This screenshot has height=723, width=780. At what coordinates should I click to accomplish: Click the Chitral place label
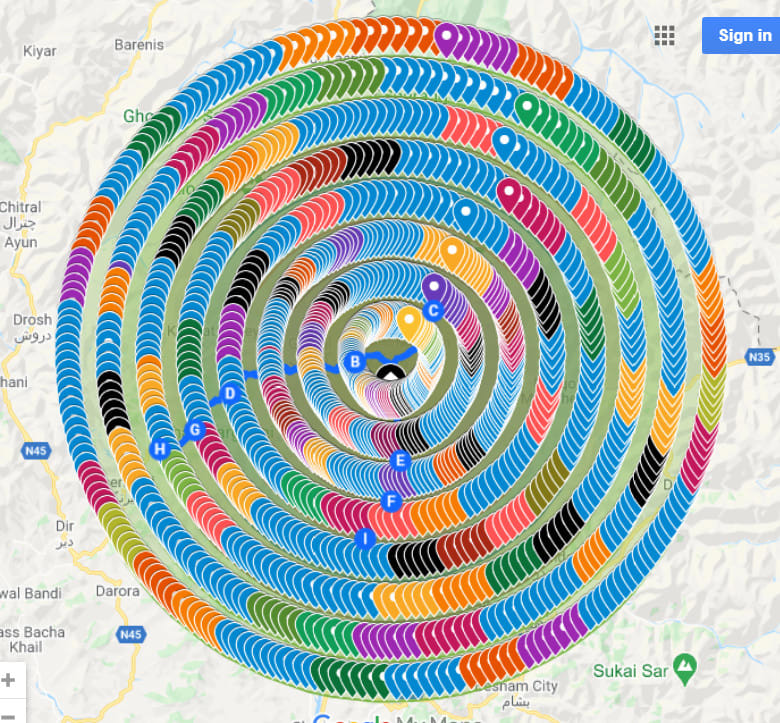pos(20,207)
